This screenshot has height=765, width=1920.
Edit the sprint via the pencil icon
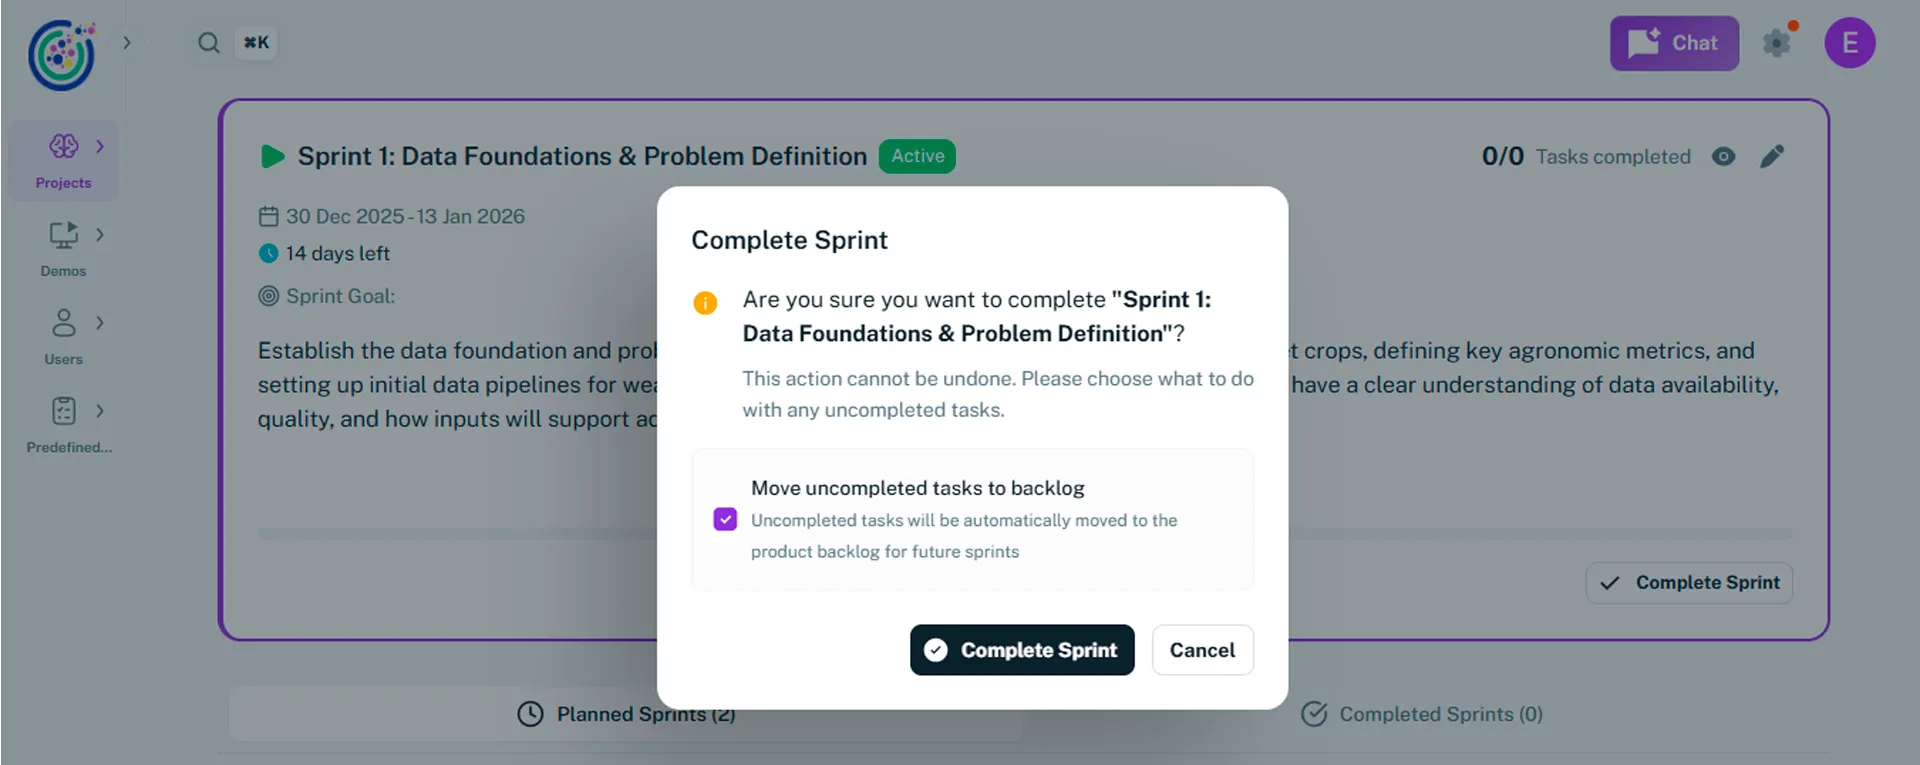1772,156
